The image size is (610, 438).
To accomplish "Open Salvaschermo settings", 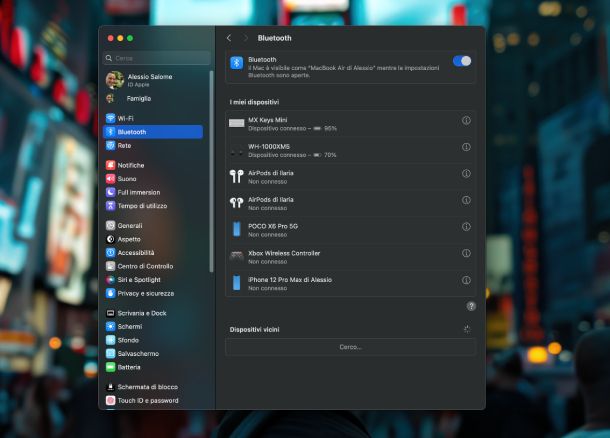I will click(x=153, y=354).
